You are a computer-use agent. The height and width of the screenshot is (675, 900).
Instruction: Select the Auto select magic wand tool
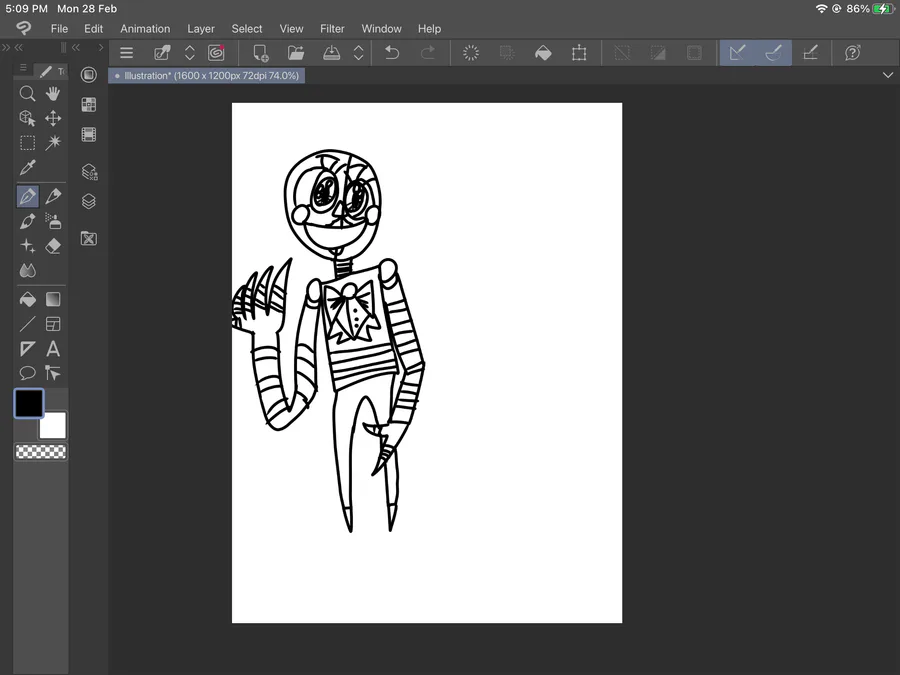point(53,142)
